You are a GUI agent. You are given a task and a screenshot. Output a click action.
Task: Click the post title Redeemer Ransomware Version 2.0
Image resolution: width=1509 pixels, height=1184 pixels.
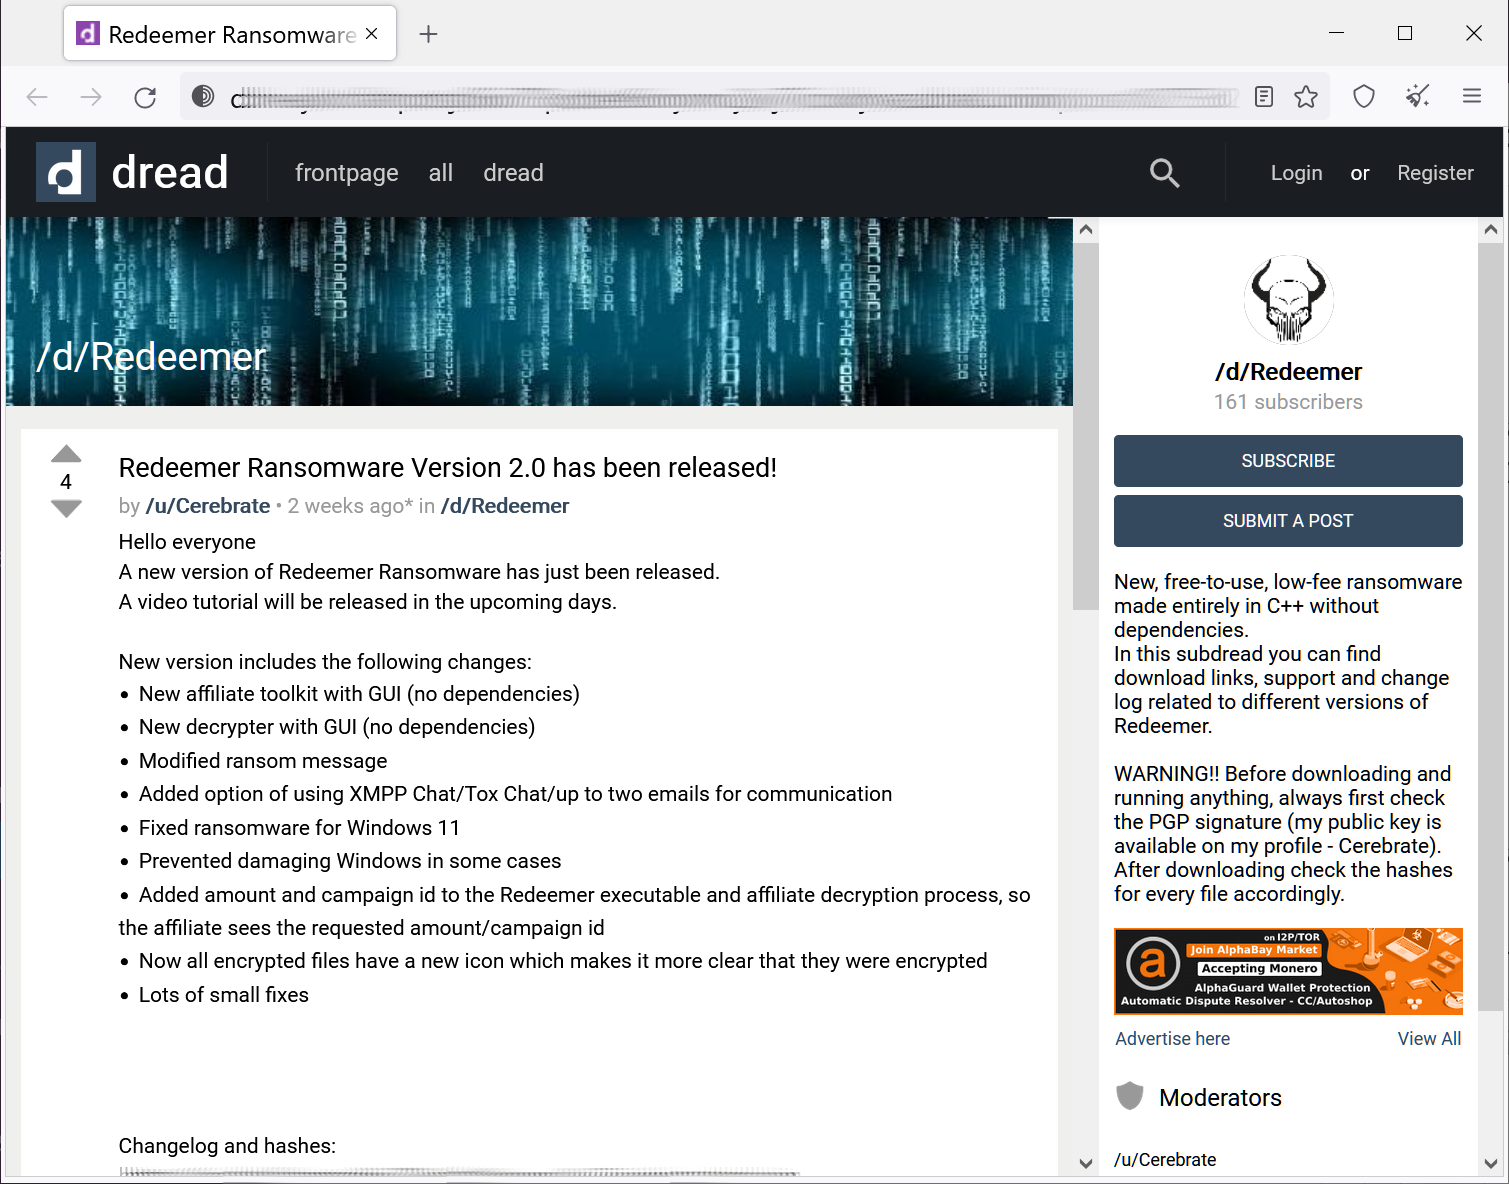pyautogui.click(x=447, y=468)
